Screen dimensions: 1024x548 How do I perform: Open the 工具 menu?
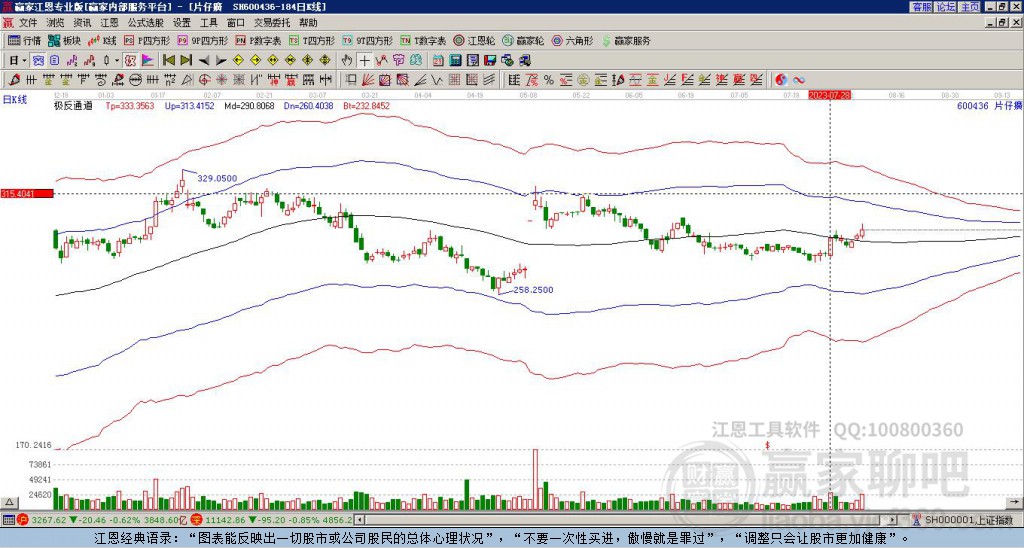pyautogui.click(x=208, y=23)
